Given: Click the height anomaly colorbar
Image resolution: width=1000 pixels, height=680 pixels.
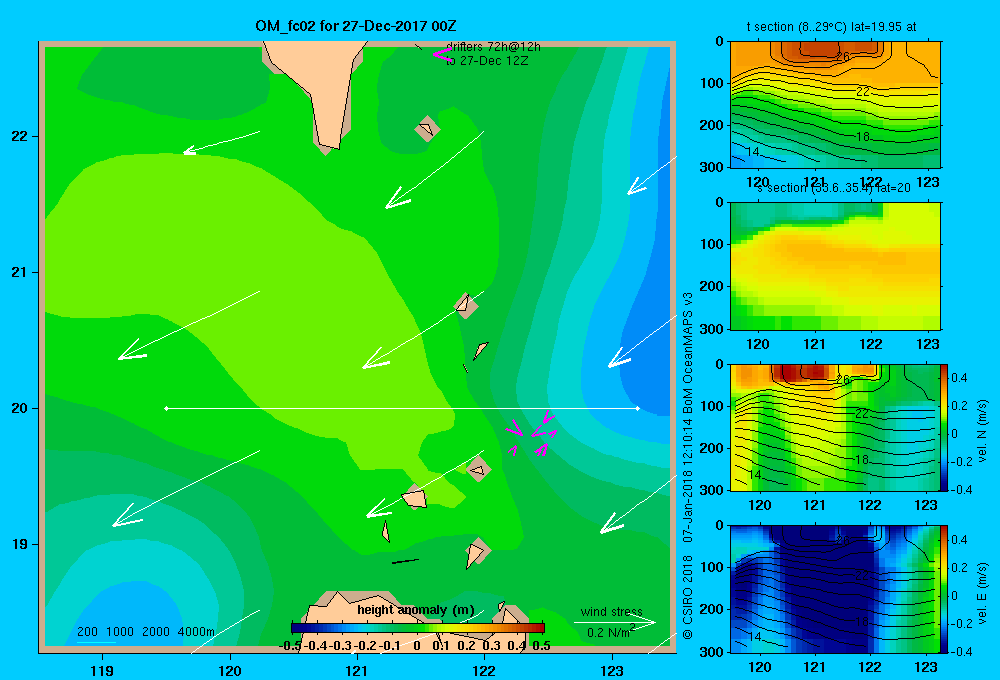Looking at the screenshot, I should [417, 628].
